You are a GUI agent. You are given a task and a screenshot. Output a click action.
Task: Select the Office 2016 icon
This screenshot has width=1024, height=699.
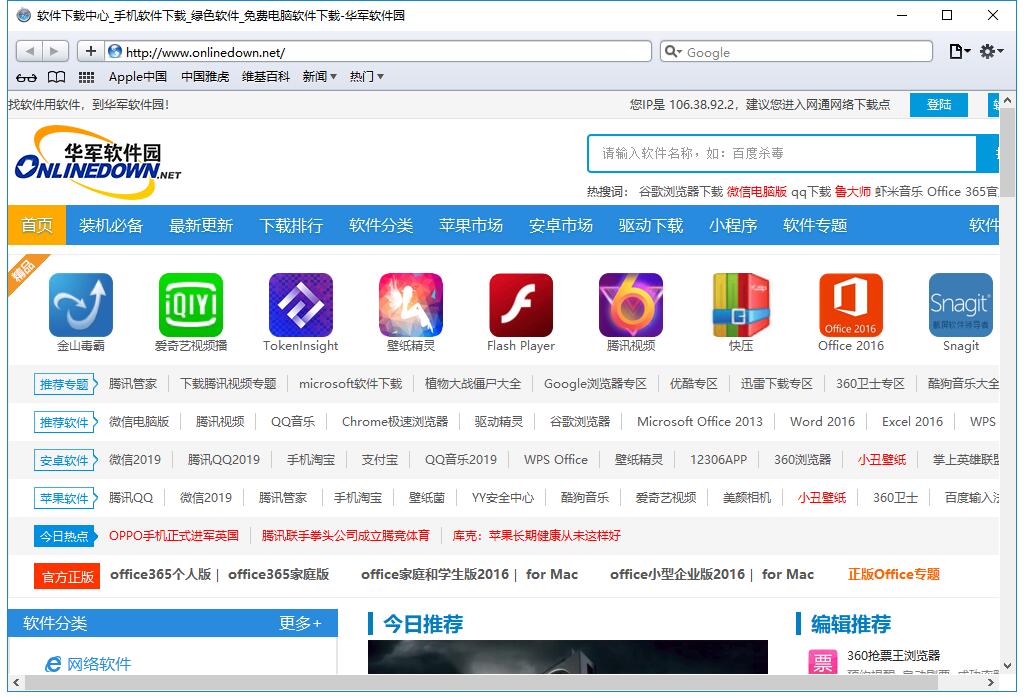(850, 305)
